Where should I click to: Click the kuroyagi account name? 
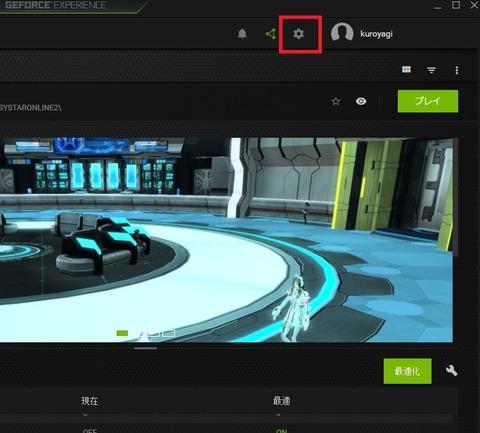click(x=376, y=34)
